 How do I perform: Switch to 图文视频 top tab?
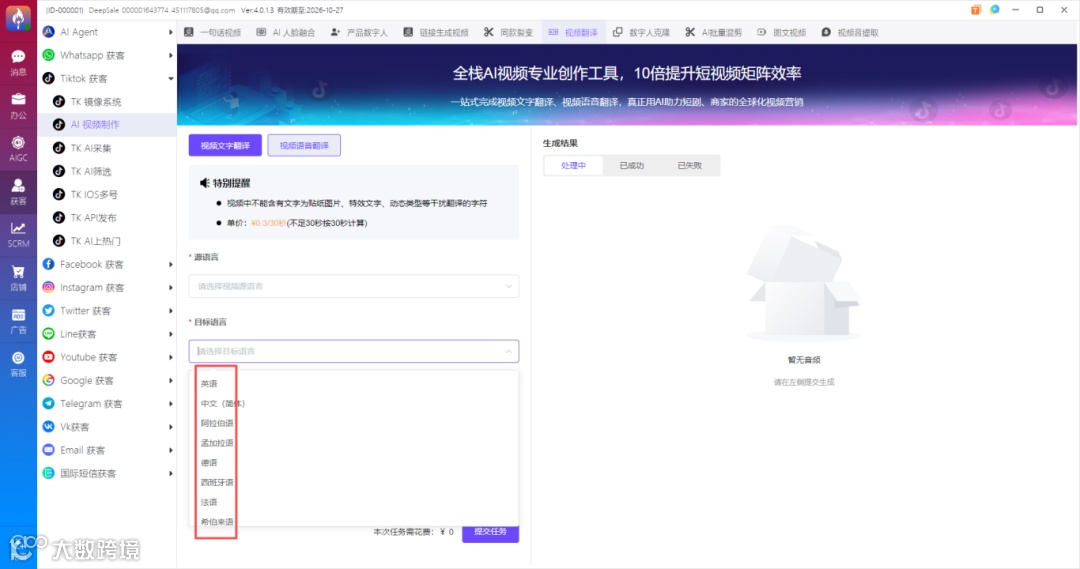[x=782, y=32]
